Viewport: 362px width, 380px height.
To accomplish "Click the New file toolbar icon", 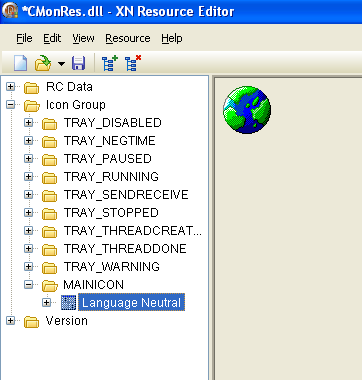I will [20, 63].
